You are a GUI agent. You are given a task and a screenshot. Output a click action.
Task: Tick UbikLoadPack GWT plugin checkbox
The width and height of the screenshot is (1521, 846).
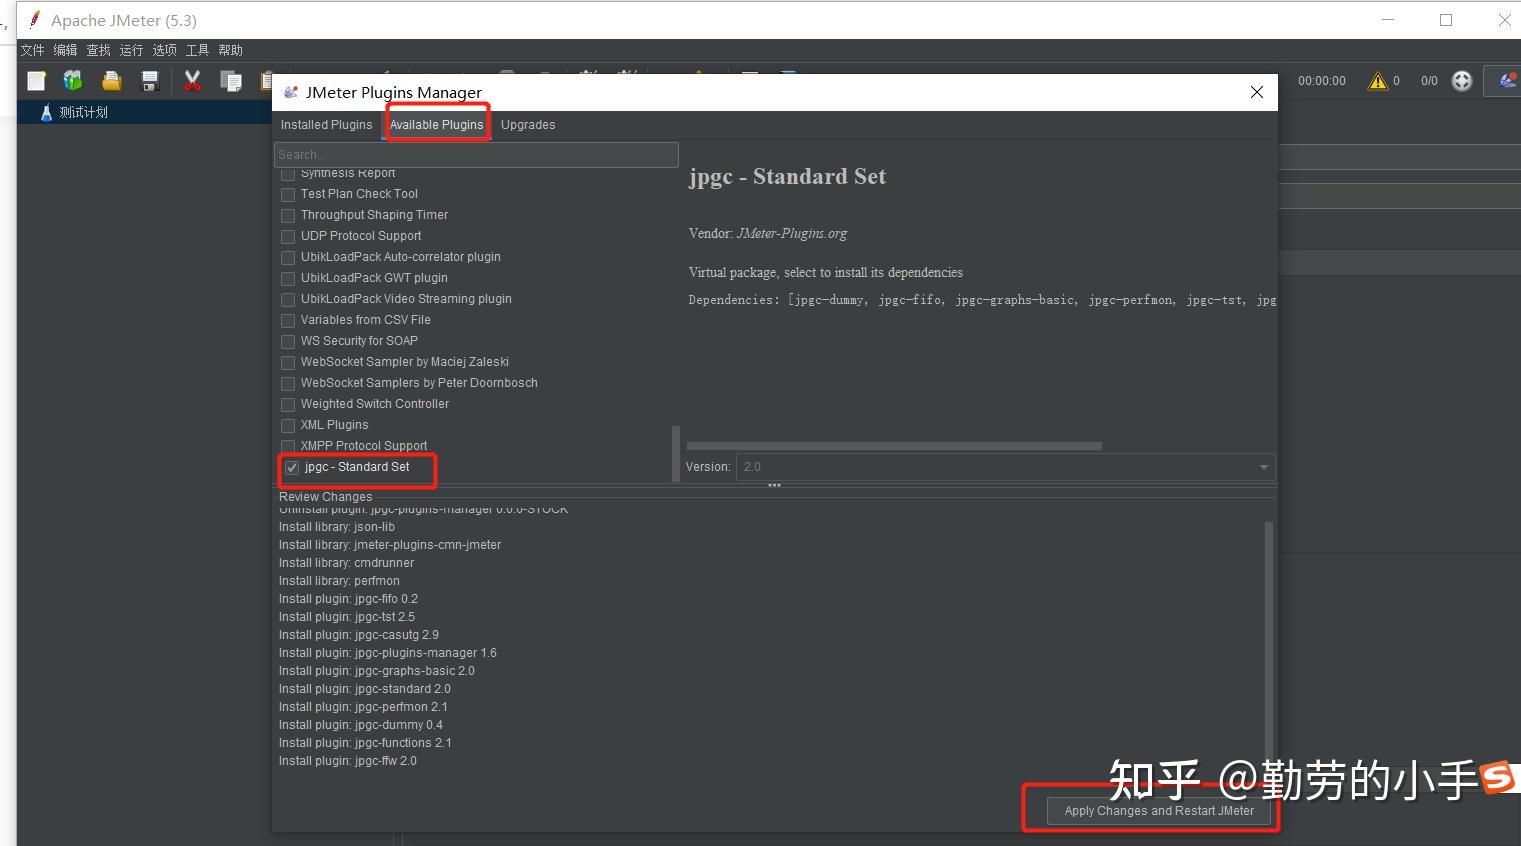[x=288, y=278]
